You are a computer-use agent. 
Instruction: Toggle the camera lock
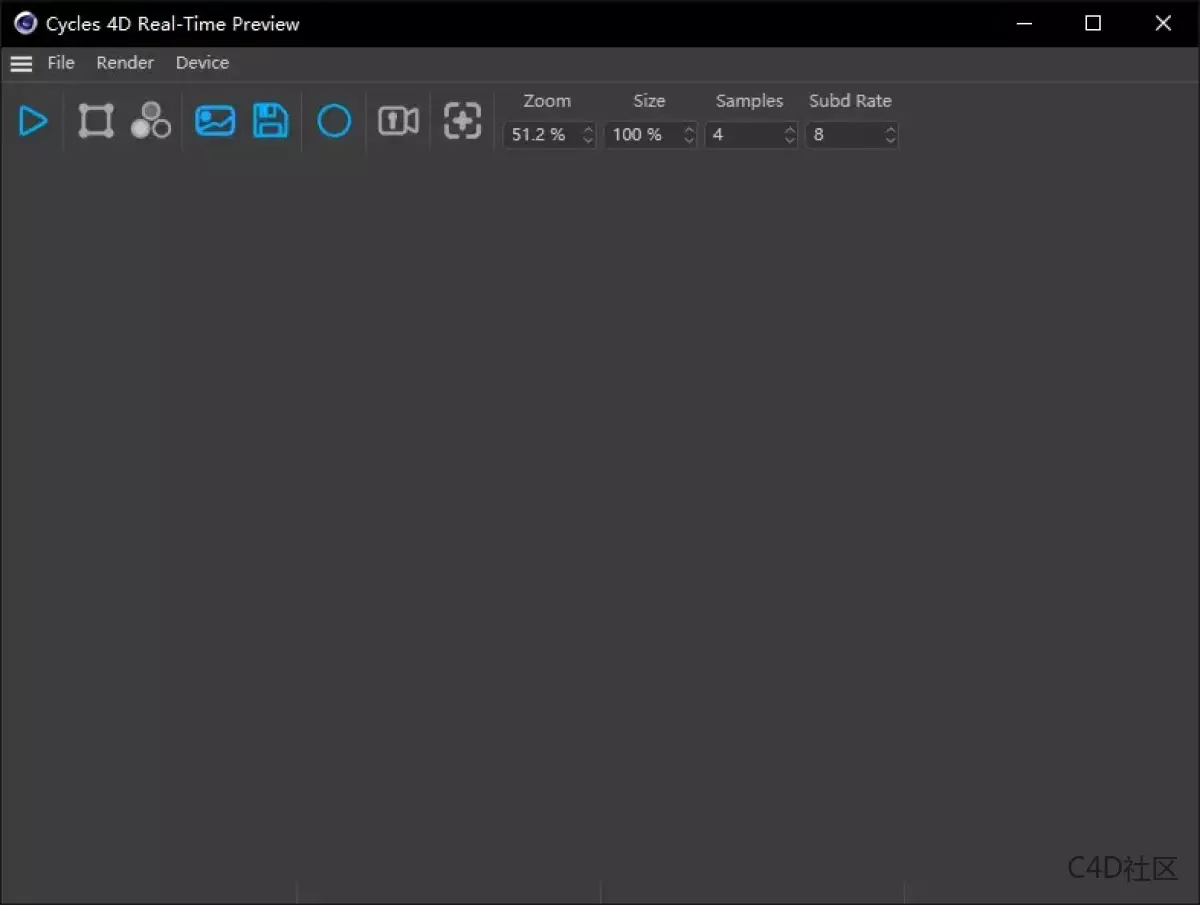coord(398,121)
